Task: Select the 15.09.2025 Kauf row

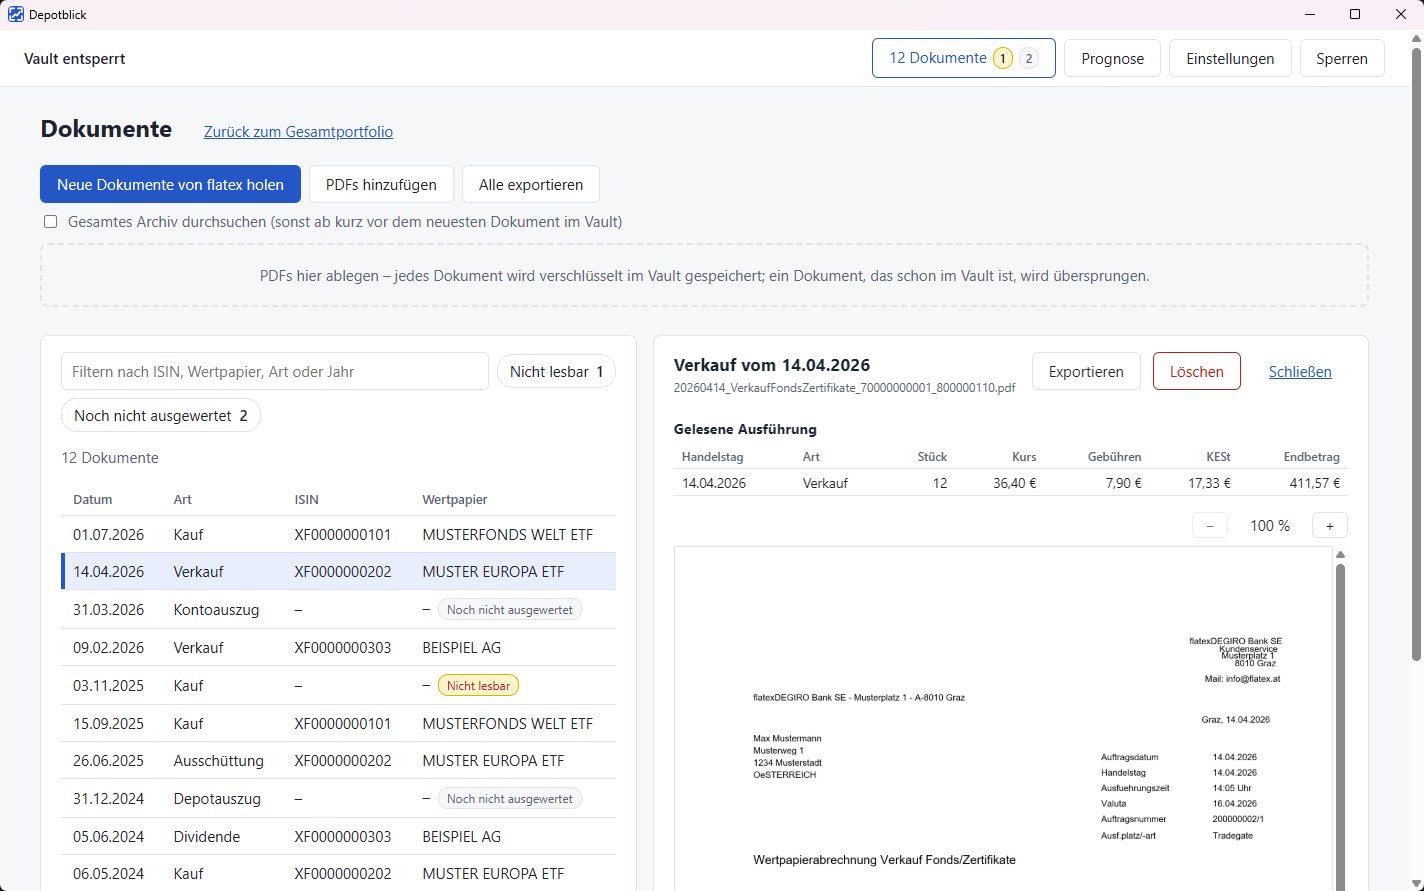Action: coord(338,724)
